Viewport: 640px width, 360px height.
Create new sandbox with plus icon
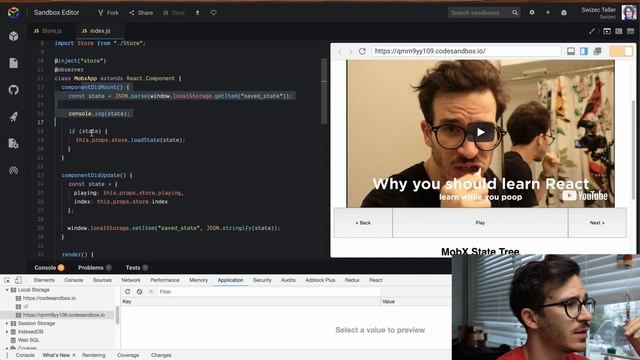[x=548, y=13]
